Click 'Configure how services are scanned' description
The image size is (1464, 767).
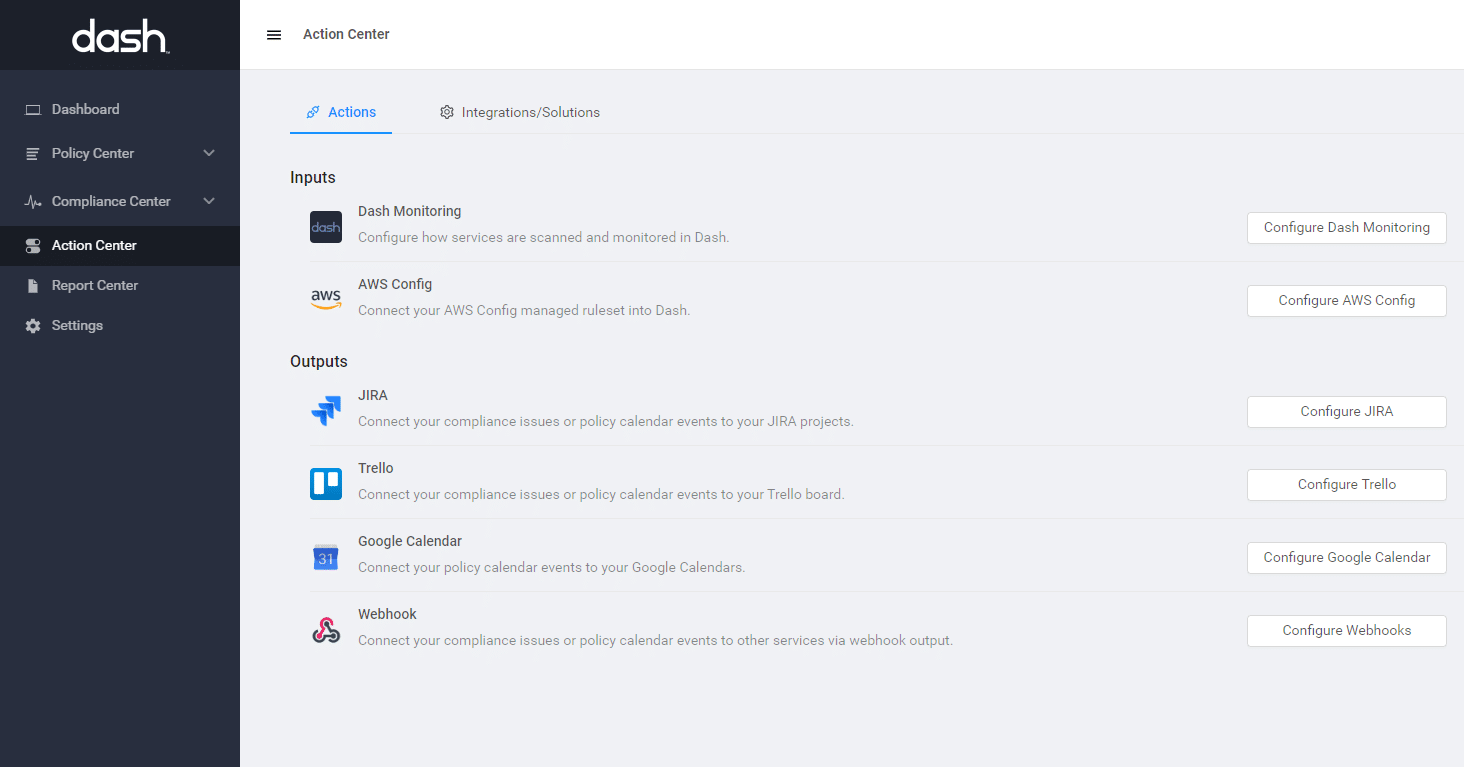tap(544, 237)
